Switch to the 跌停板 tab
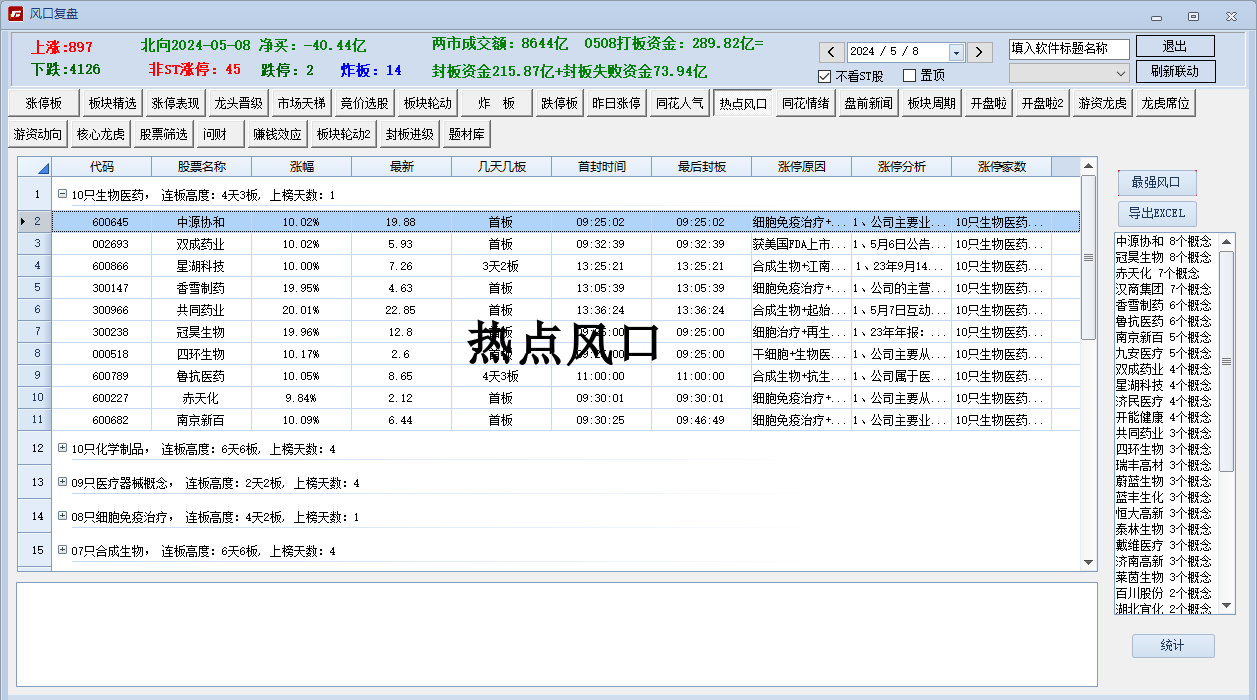Screen dimensions: 1257x700 click(559, 104)
